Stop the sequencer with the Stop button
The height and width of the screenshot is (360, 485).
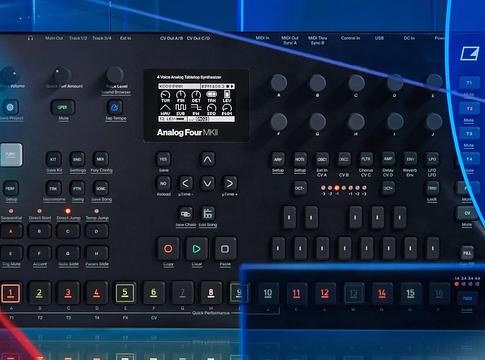225,249
